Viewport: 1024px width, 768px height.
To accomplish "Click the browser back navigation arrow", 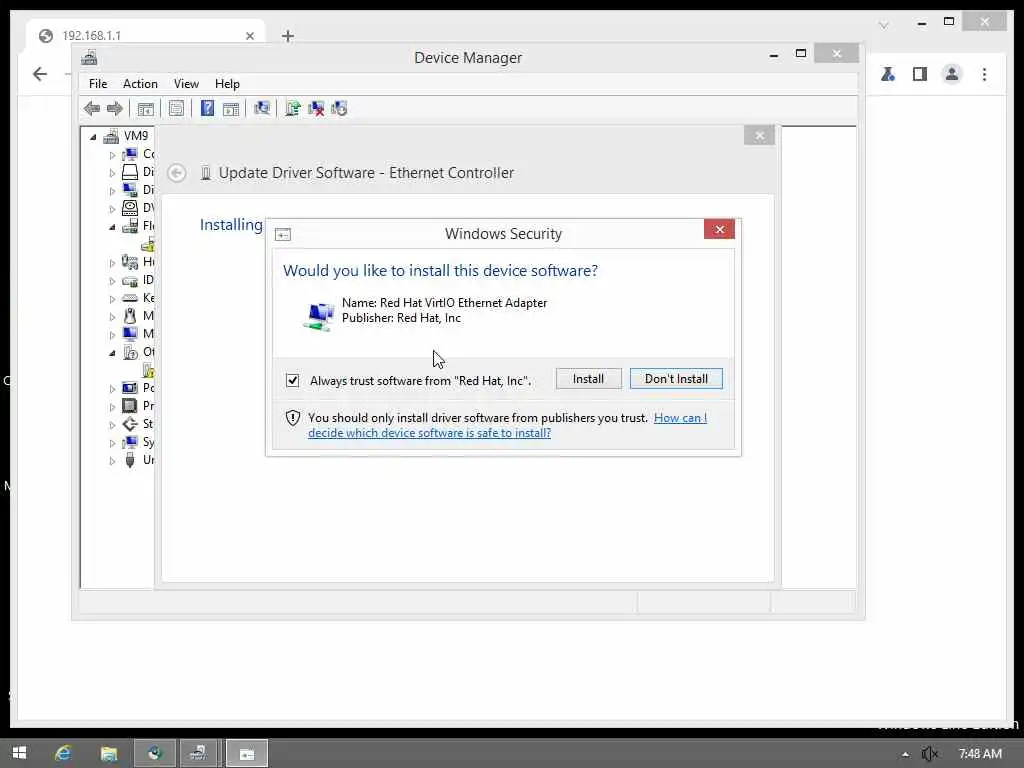I will pyautogui.click(x=40, y=74).
